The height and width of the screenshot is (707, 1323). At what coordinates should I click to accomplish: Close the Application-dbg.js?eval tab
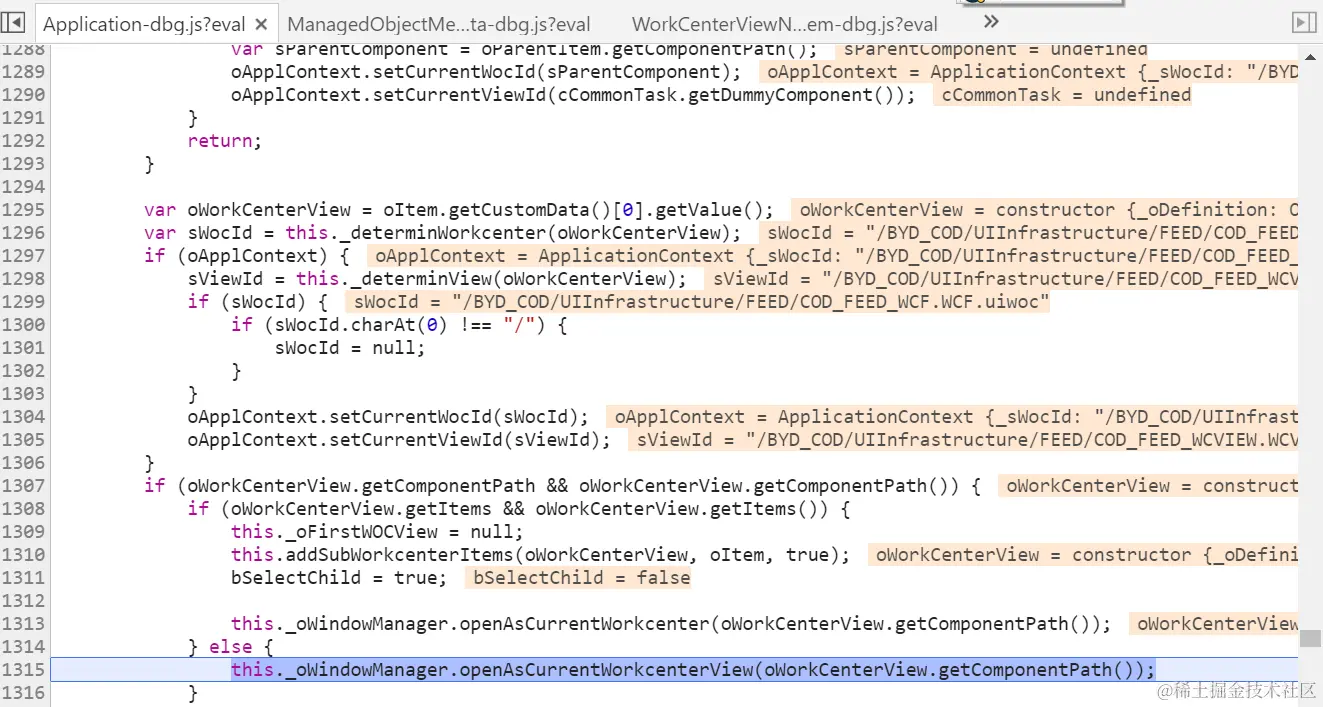coord(261,25)
